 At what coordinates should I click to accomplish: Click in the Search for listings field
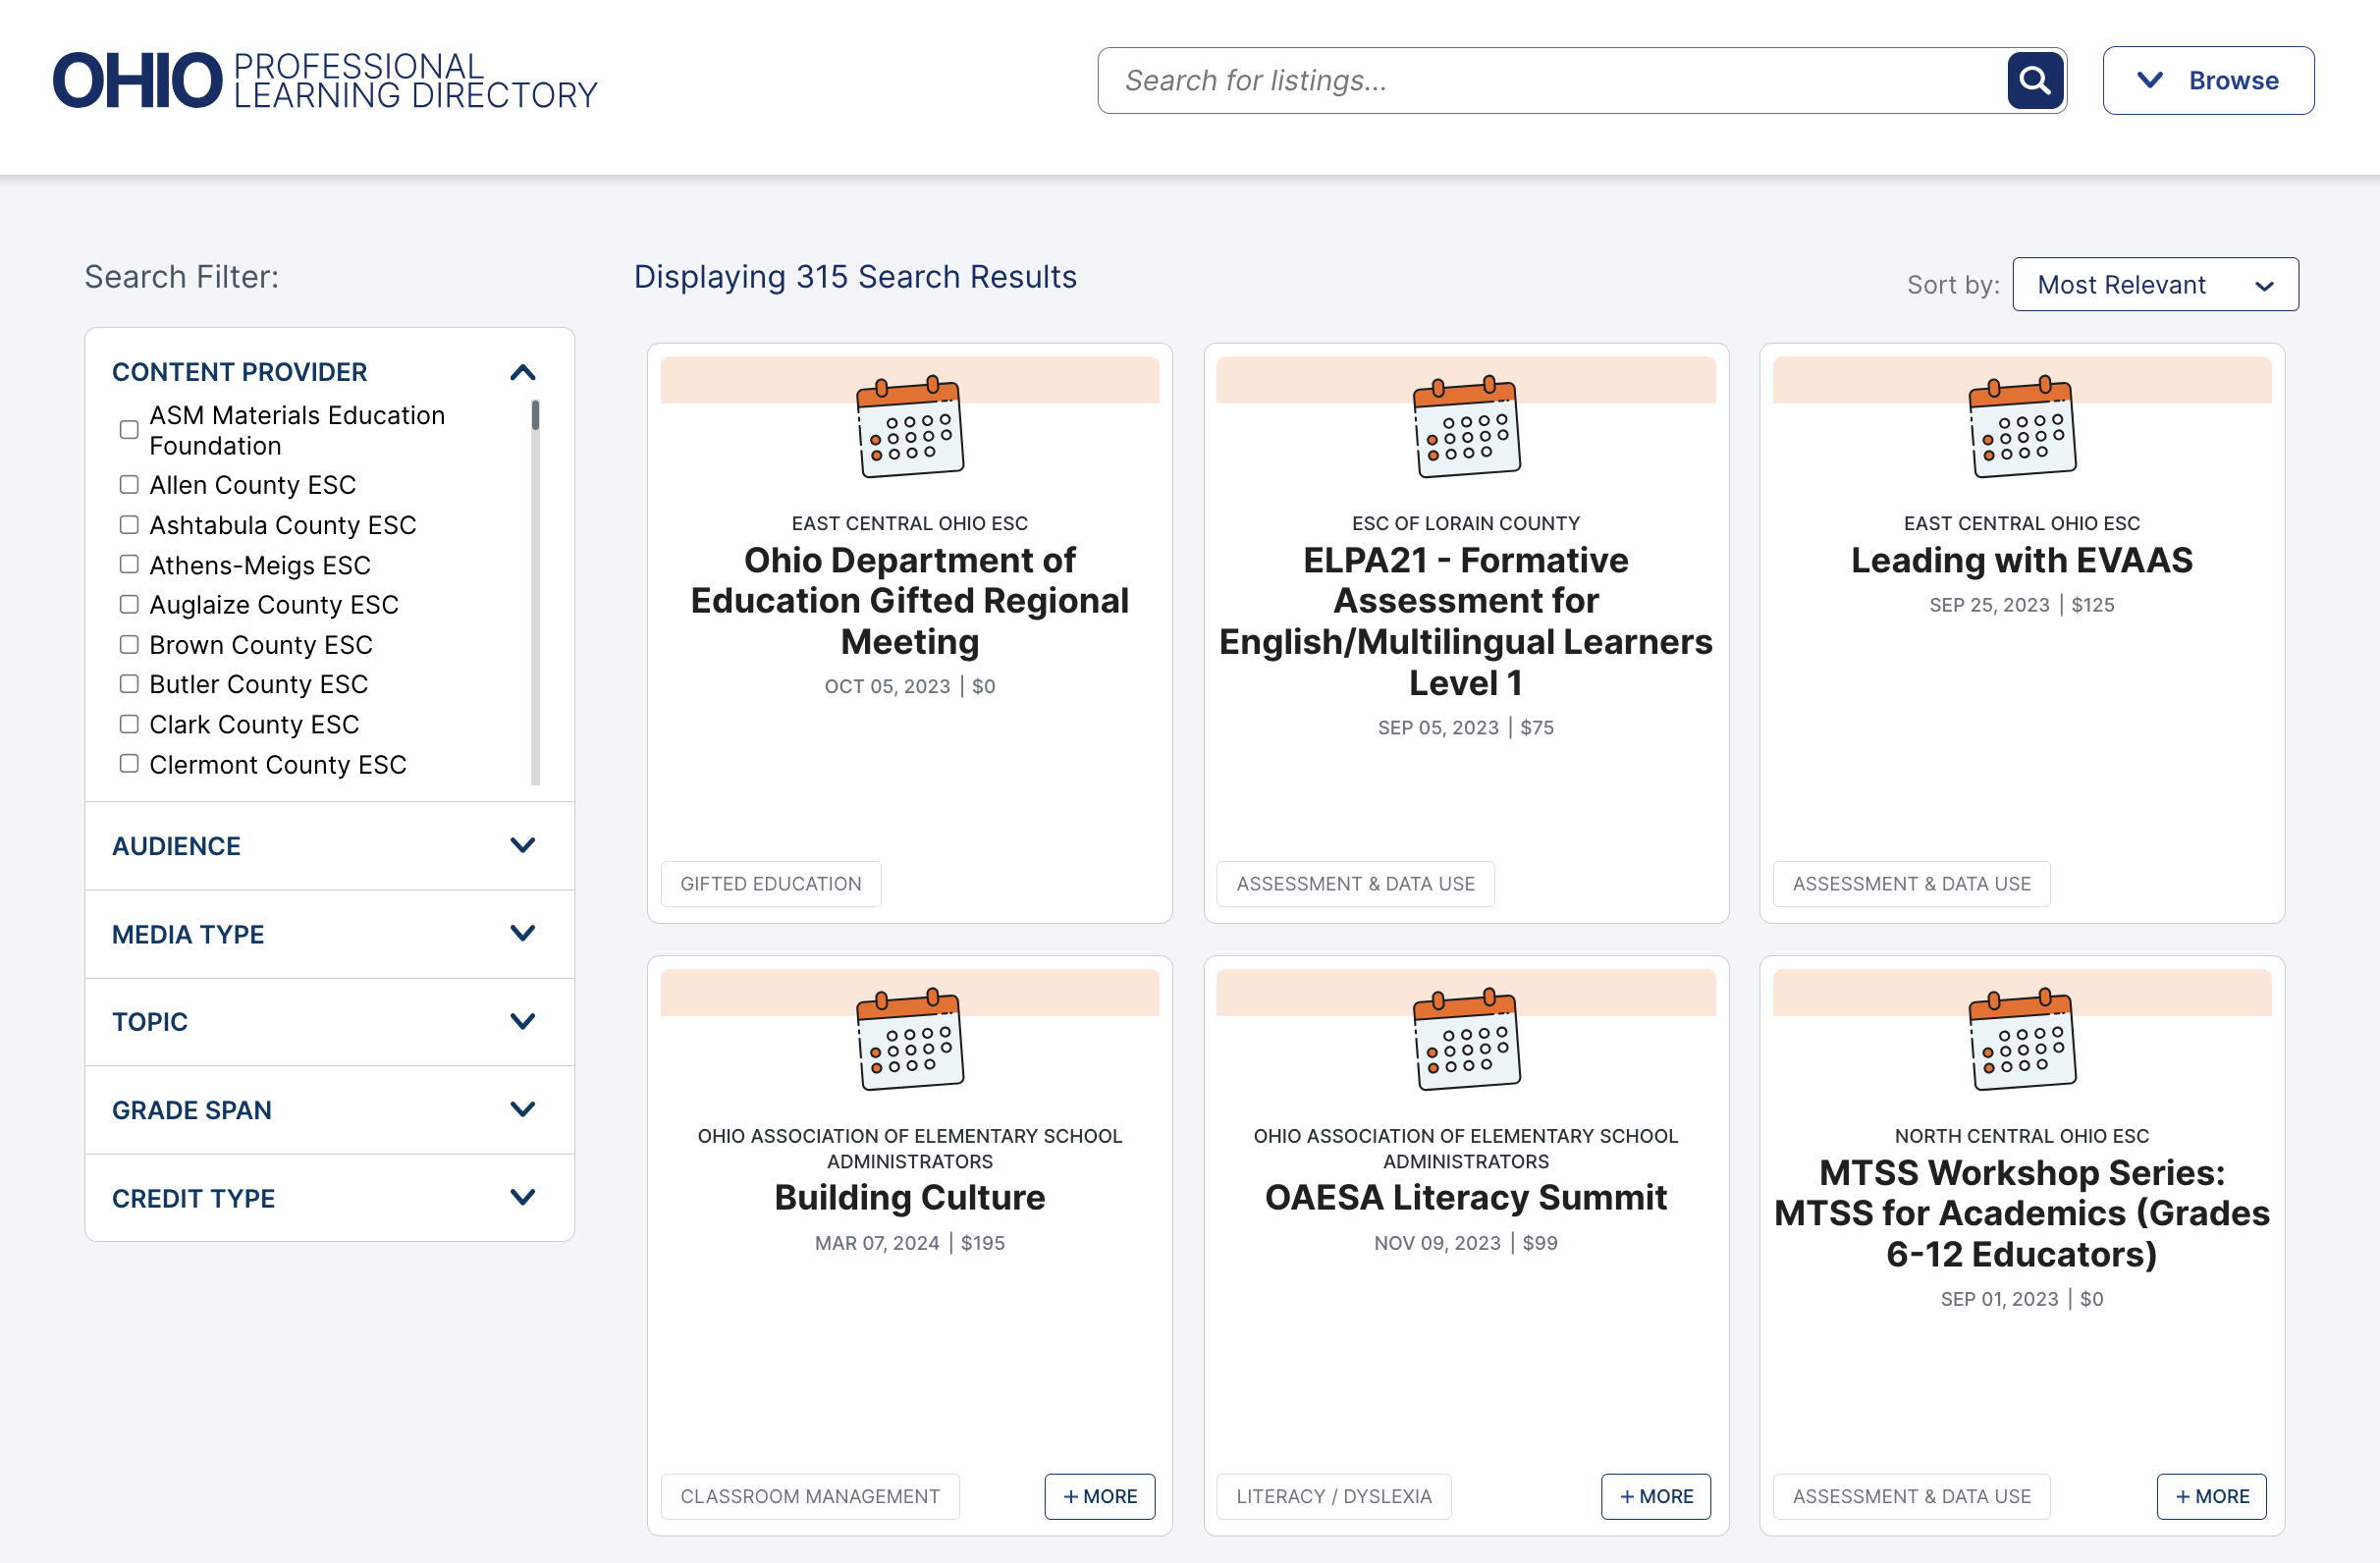pos(1553,80)
